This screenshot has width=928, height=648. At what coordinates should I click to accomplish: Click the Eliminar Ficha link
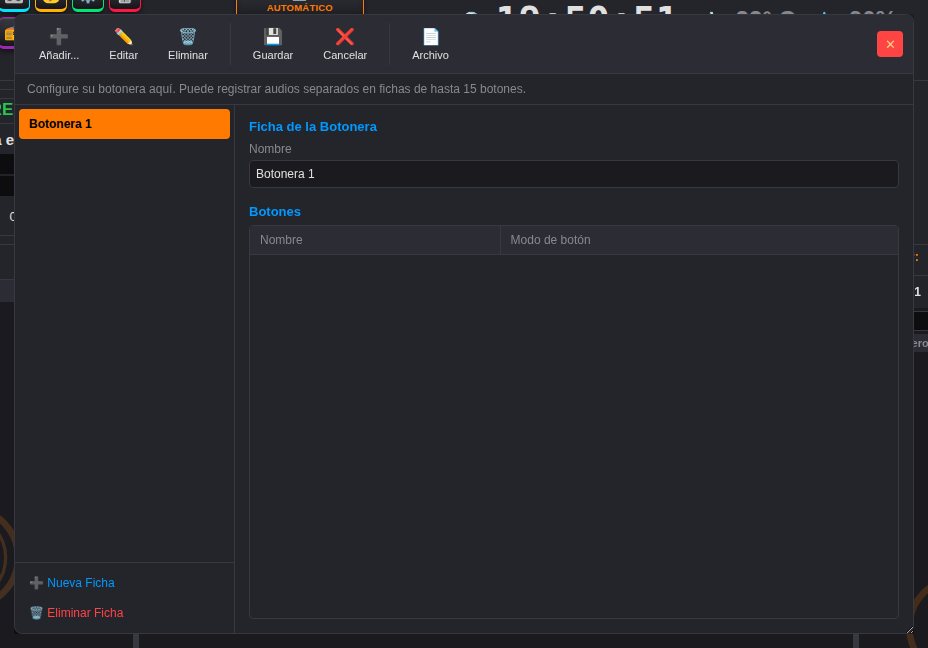coord(76,612)
